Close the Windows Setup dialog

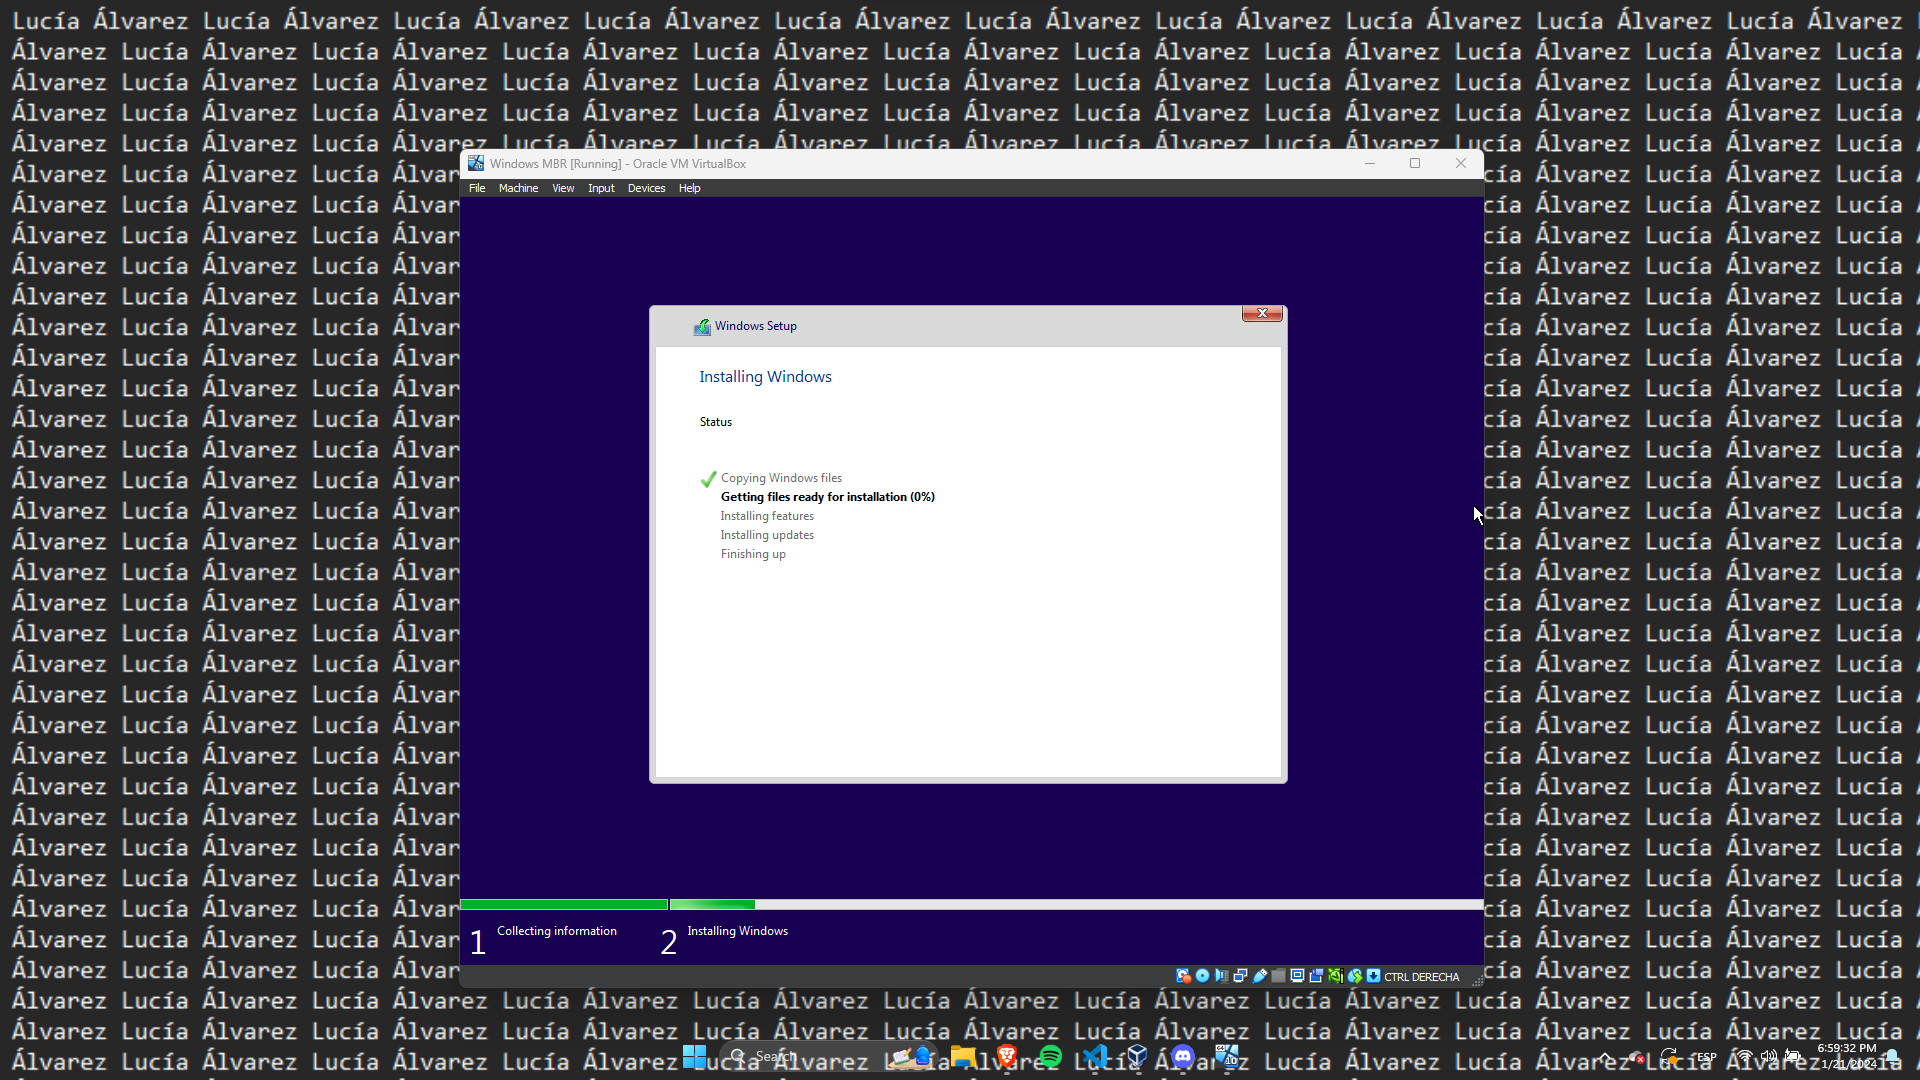tap(1262, 313)
